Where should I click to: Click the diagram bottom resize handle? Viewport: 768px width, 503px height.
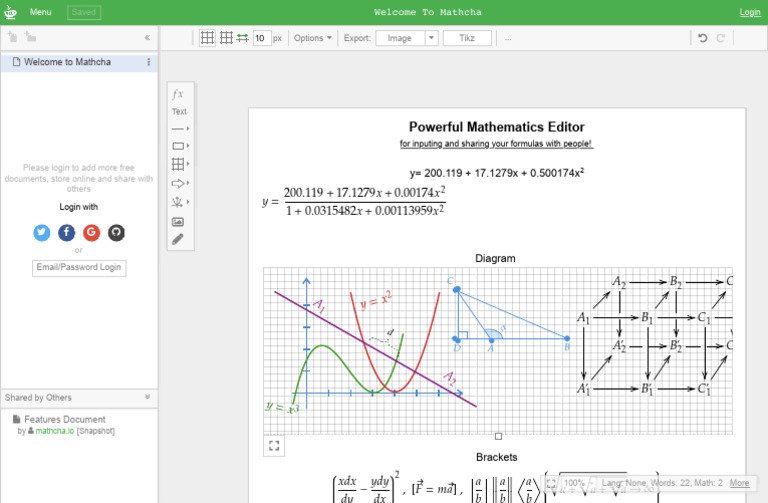tap(498, 436)
